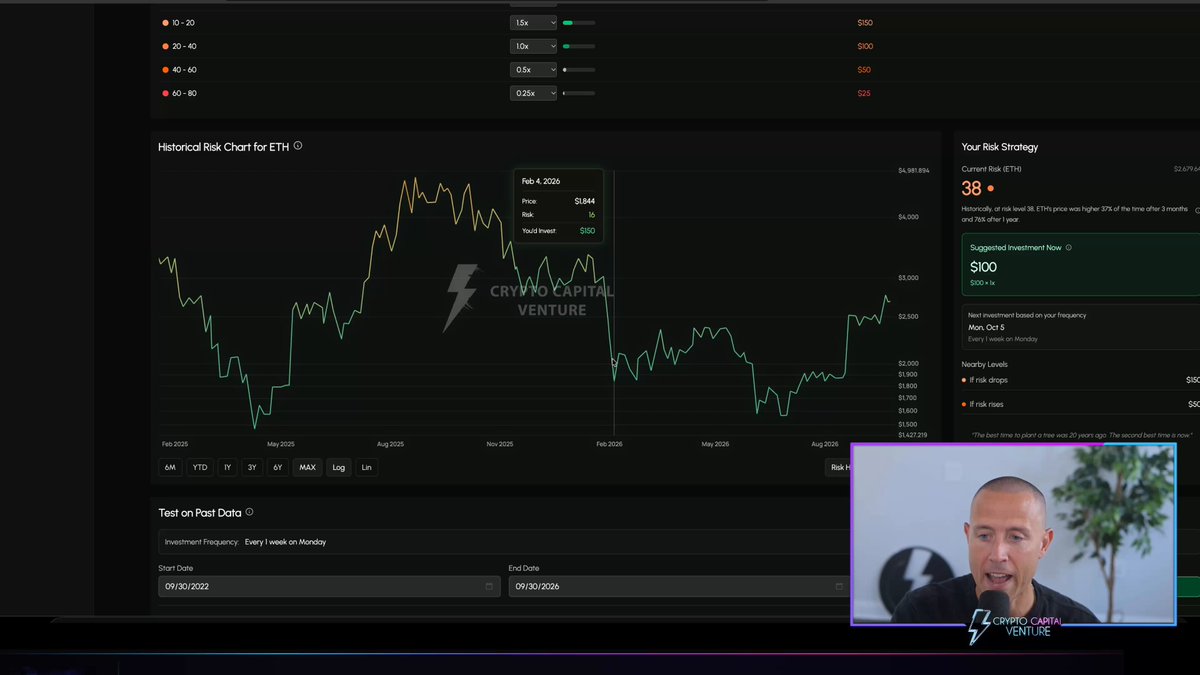Click the $150 amount in 10 - 20 row
The image size is (1200, 675).
coord(865,22)
